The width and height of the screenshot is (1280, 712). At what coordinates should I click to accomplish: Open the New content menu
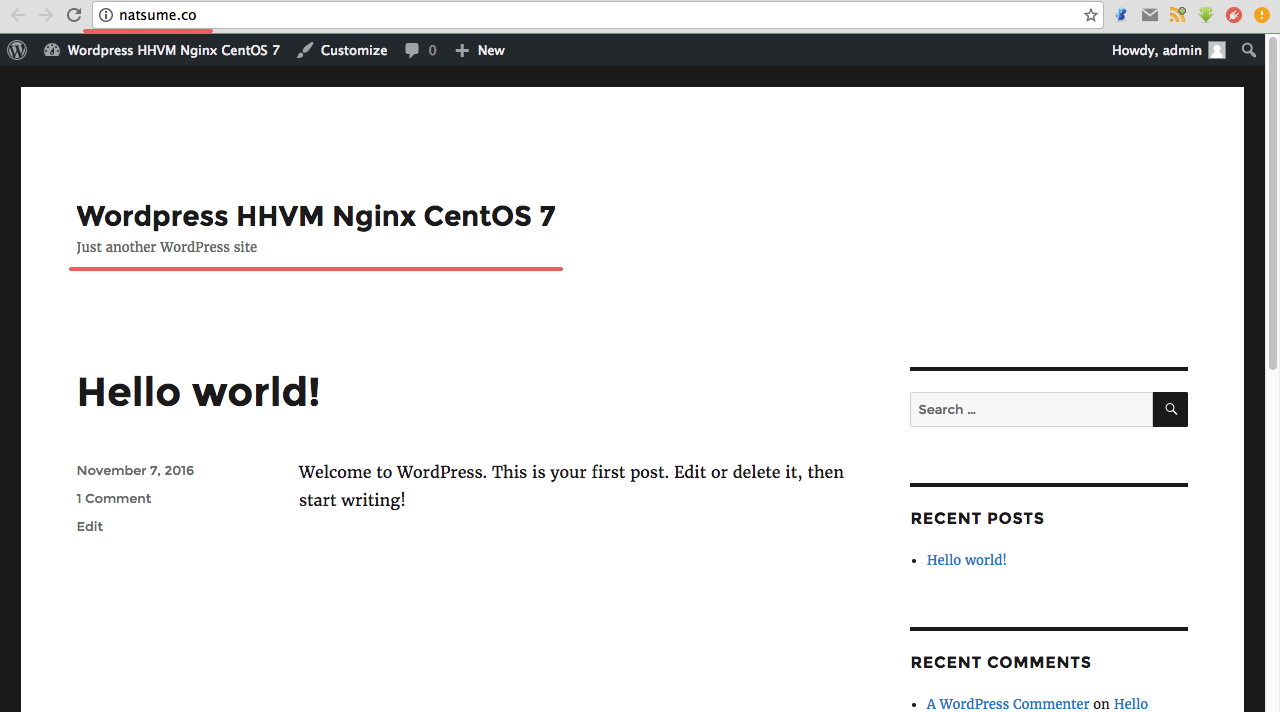[480, 50]
